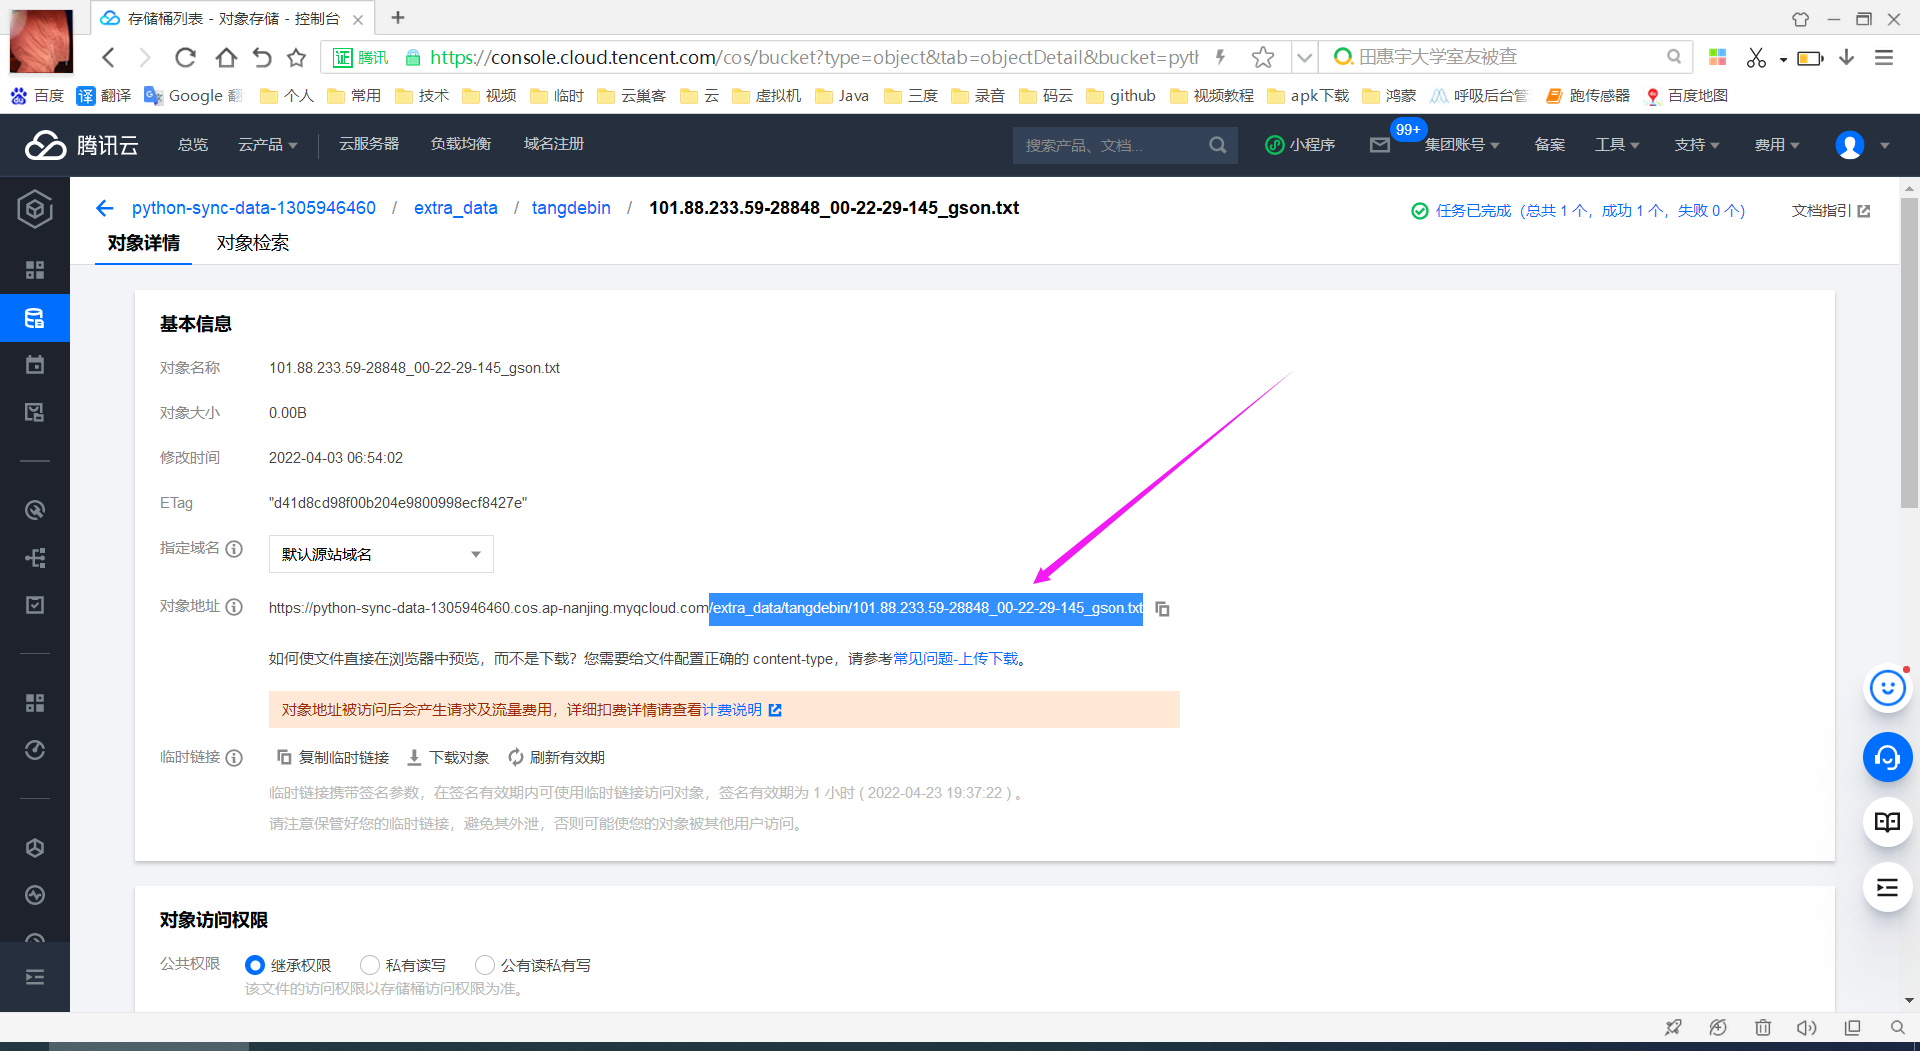Image resolution: width=1920 pixels, height=1051 pixels.
Task: Click the 下载对象 button
Action: (448, 758)
